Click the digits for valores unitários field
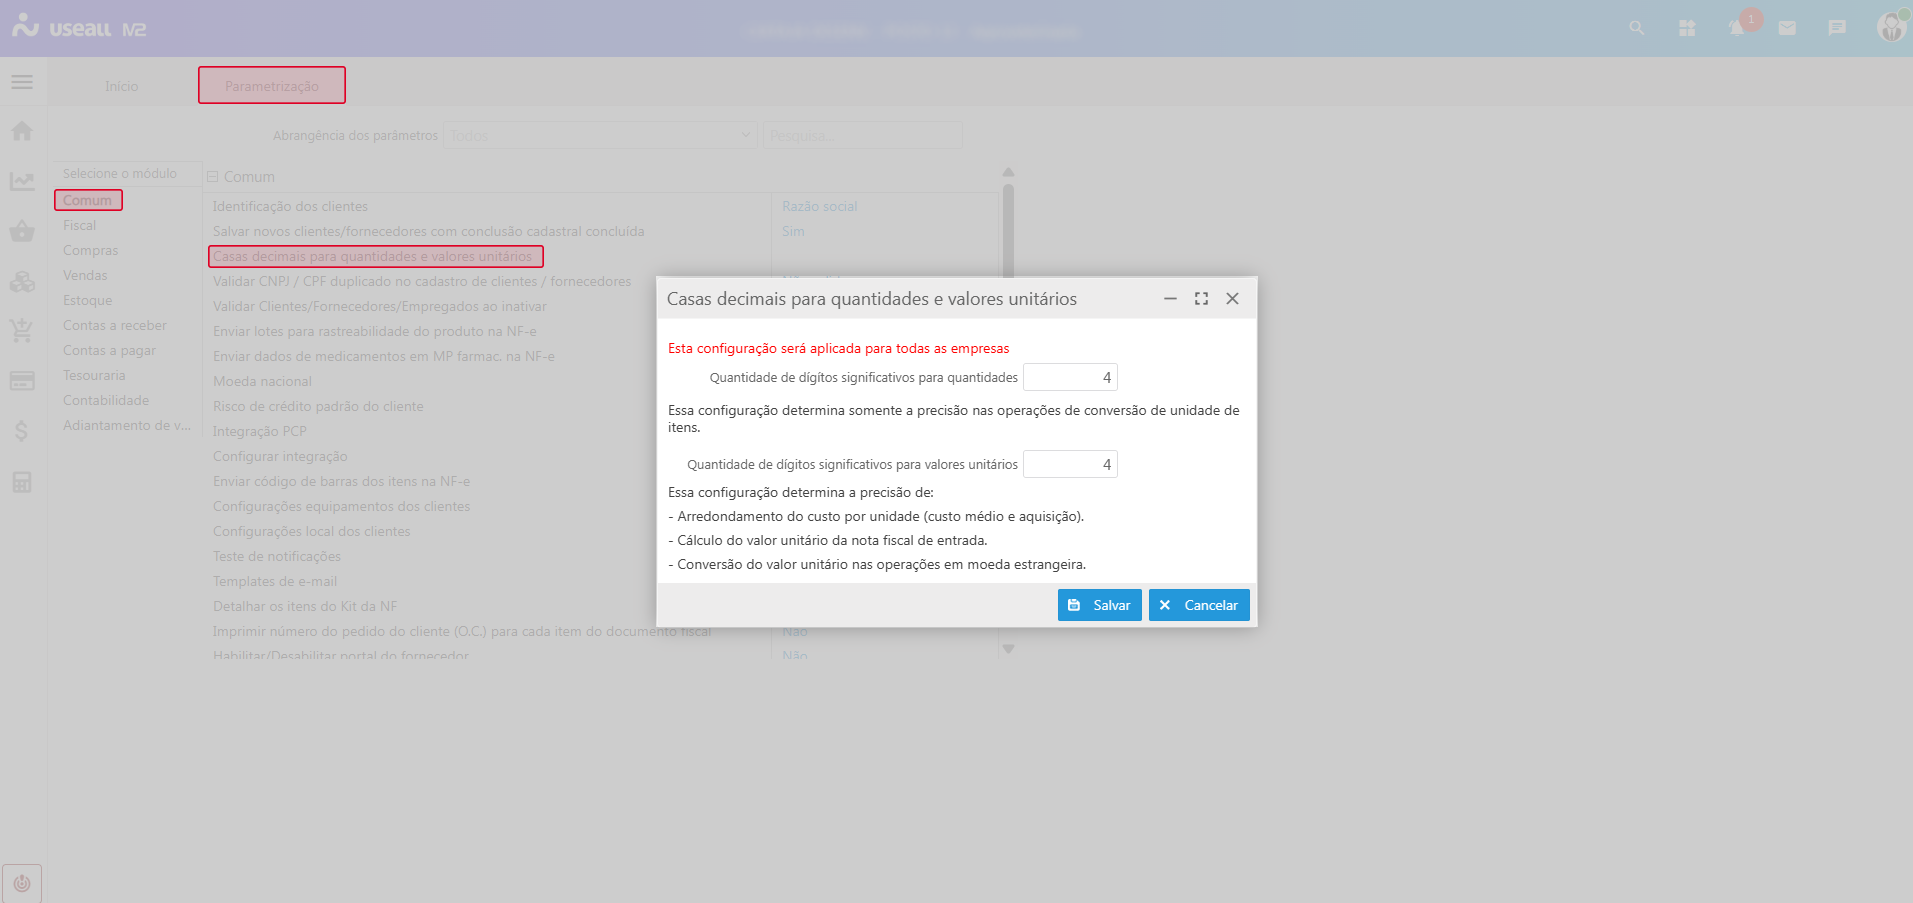This screenshot has height=903, width=1913. 1069,465
